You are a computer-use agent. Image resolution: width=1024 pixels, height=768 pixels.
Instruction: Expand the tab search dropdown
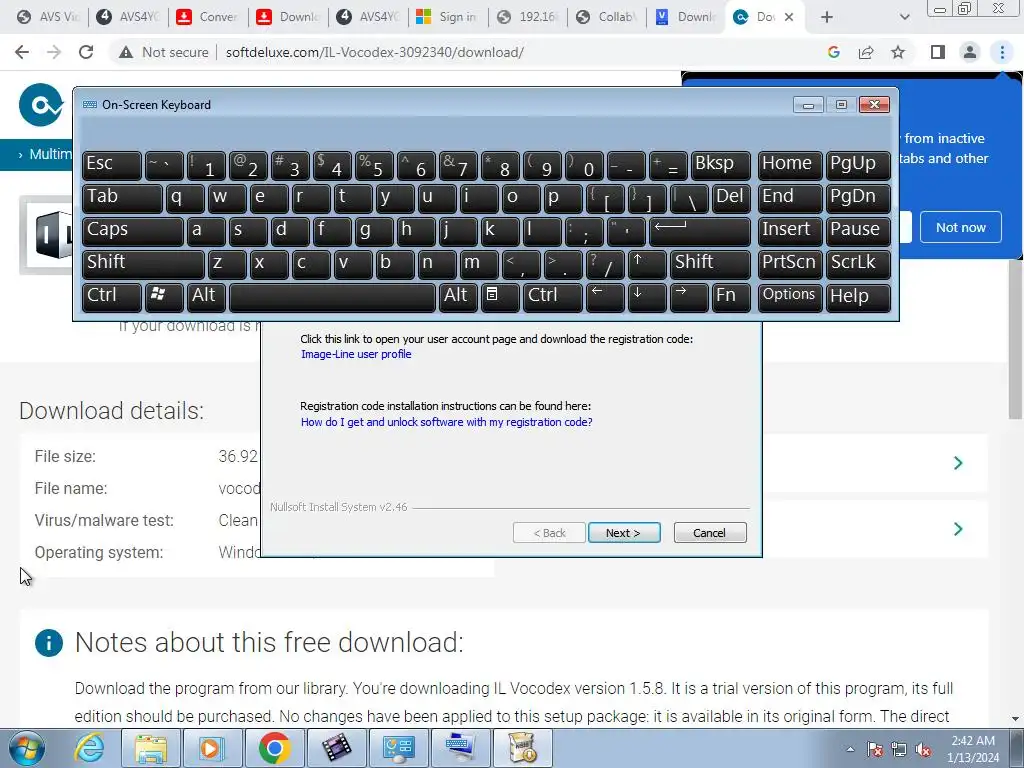pos(904,17)
